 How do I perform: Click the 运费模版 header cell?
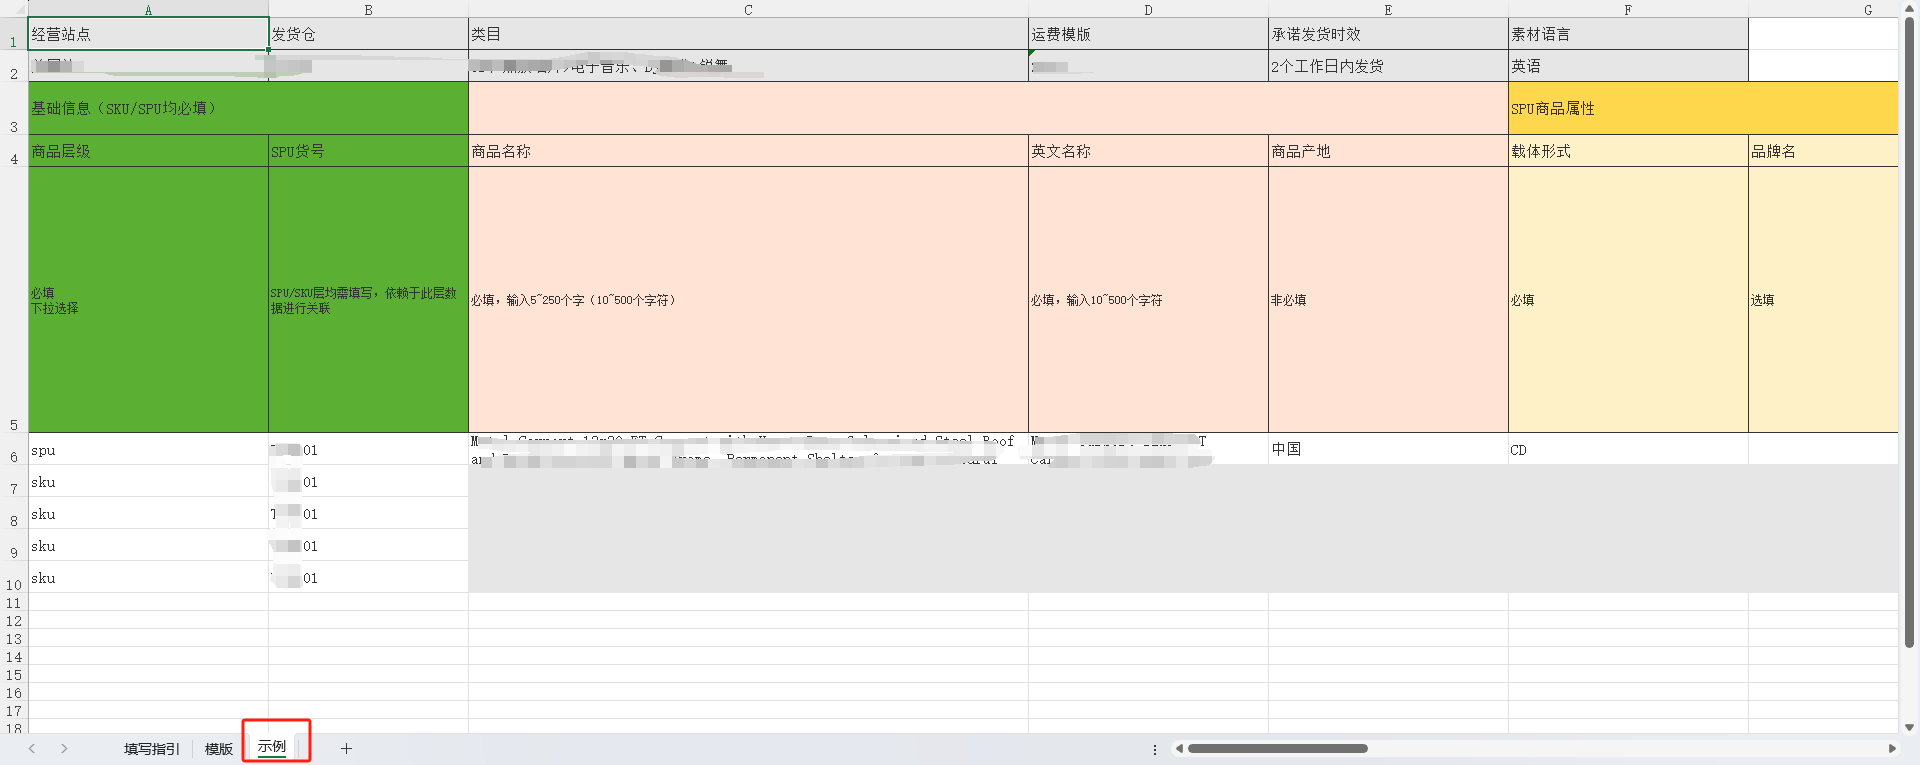tap(1147, 34)
